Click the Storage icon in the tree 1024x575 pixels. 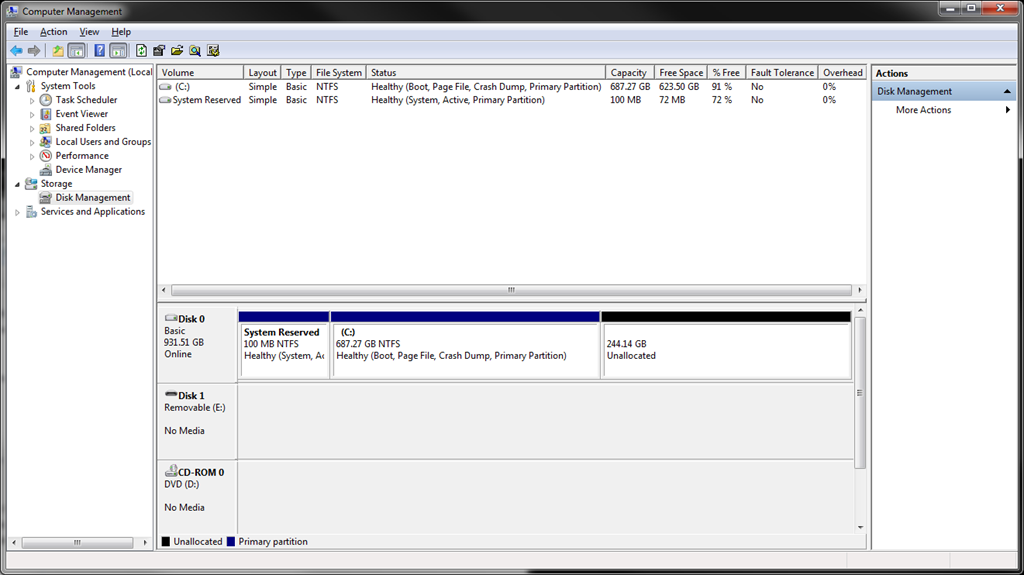(x=31, y=184)
